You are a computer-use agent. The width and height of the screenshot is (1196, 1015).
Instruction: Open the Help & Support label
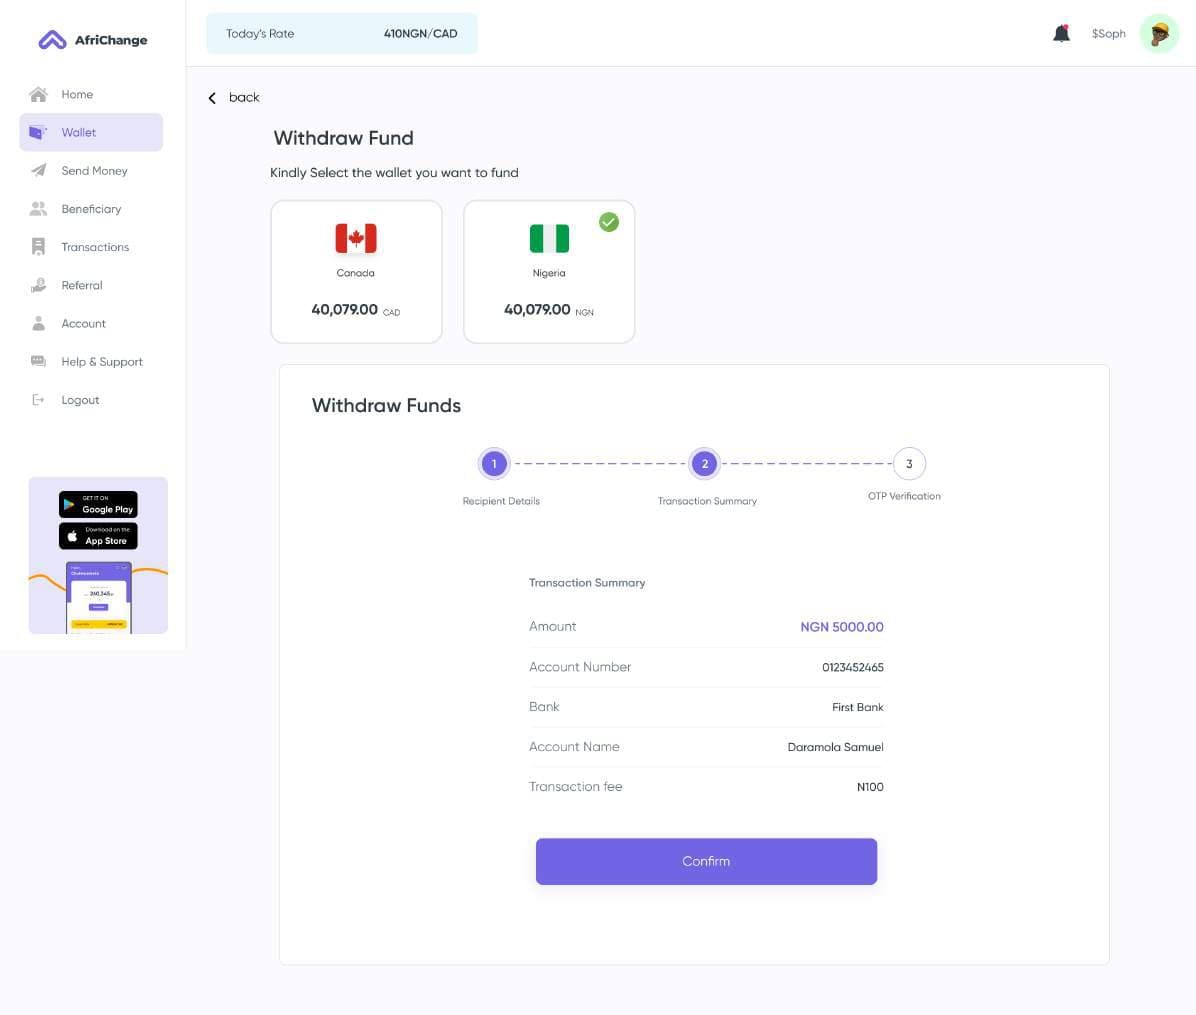click(102, 361)
